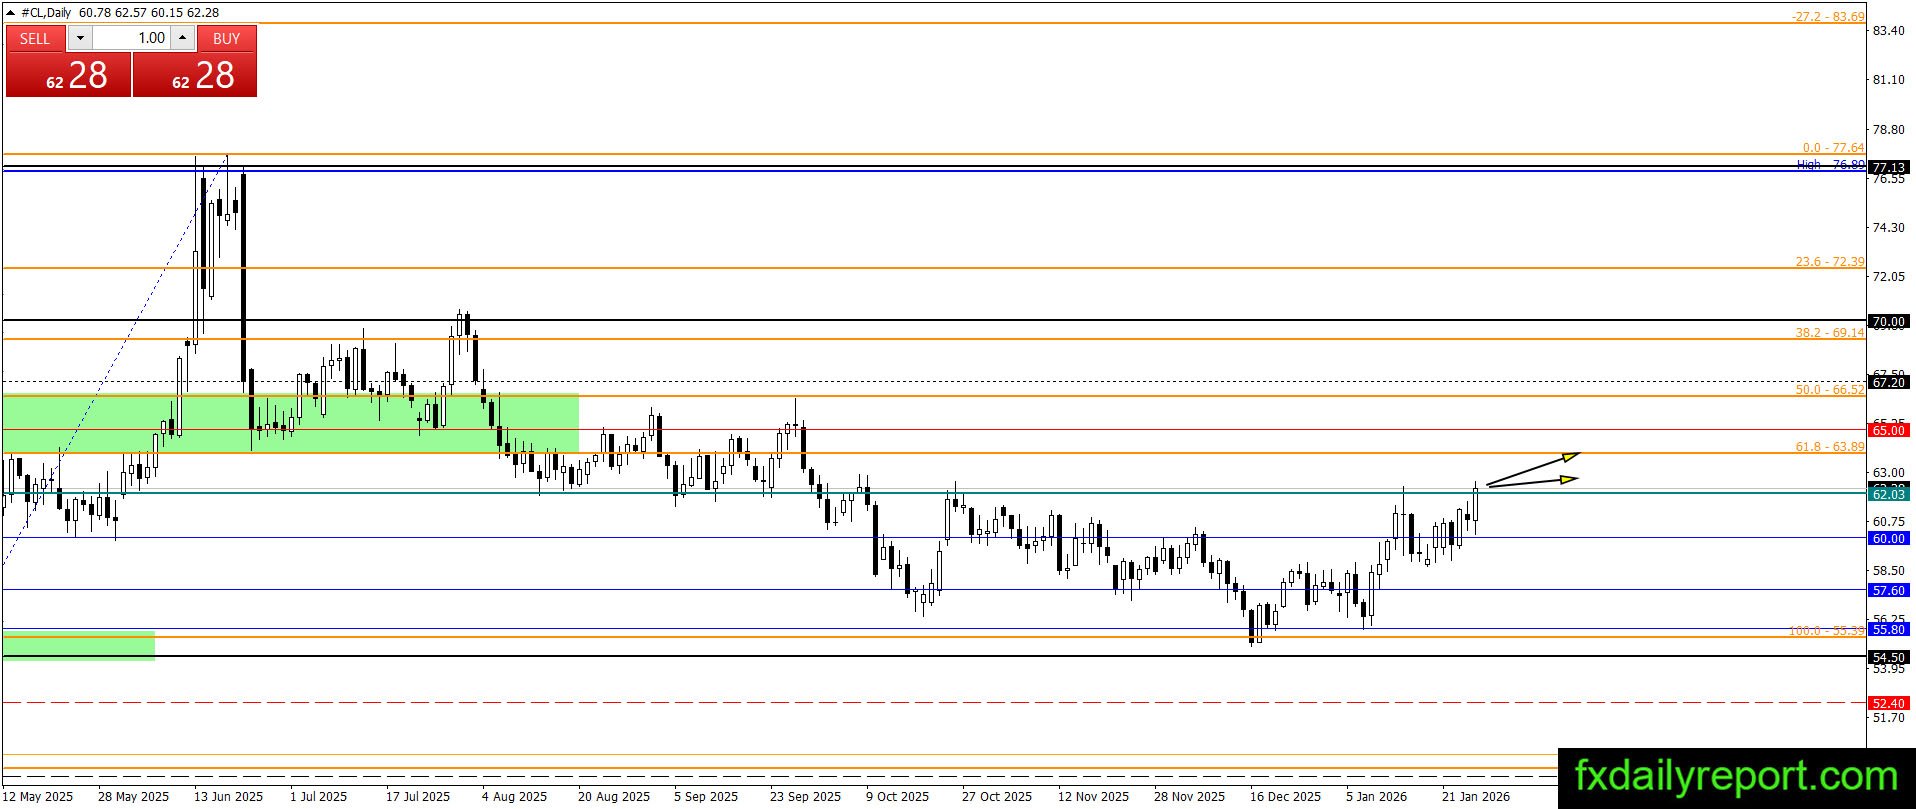Viewport: 1916px width, 809px height.
Task: Click the 28 Nov 2025 date label
Action: click(1190, 797)
